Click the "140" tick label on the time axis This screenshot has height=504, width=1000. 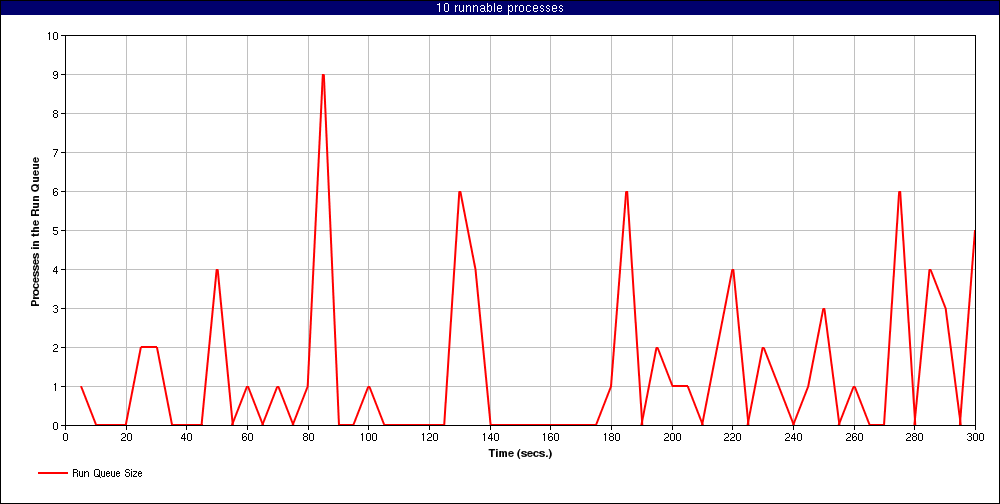pyautogui.click(x=490, y=437)
